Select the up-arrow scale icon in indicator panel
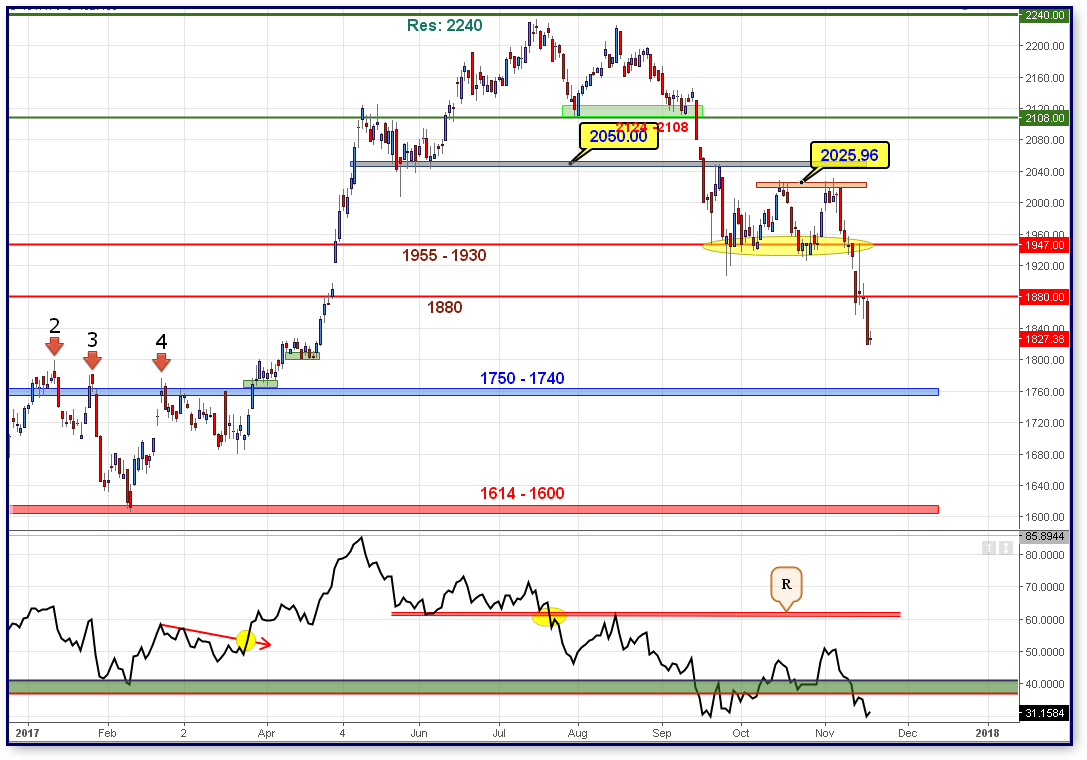Screen dimensions: 1087x760 pos(988,548)
